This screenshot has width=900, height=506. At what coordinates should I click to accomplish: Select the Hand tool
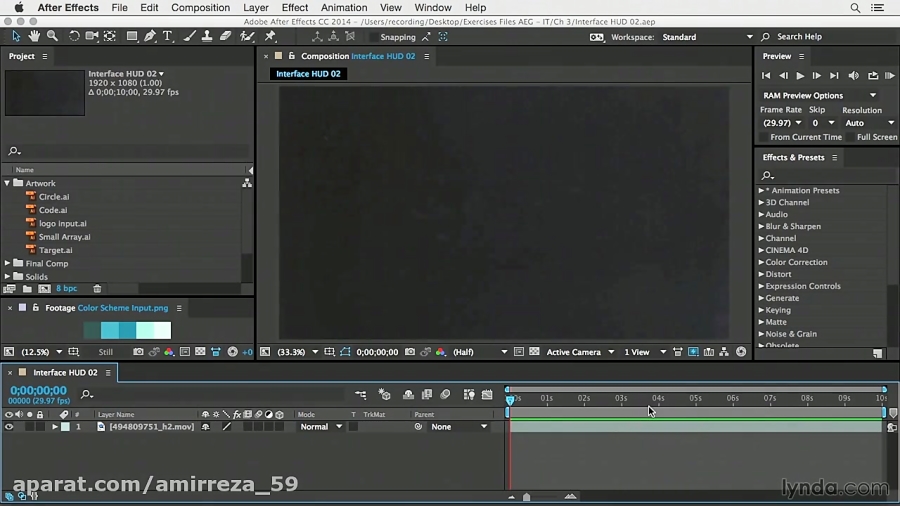[x=34, y=36]
